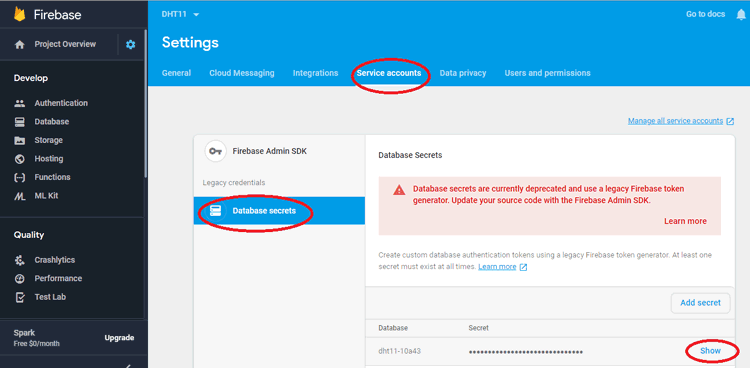The height and width of the screenshot is (368, 750).
Task: Switch to the General tab
Action: coord(176,73)
